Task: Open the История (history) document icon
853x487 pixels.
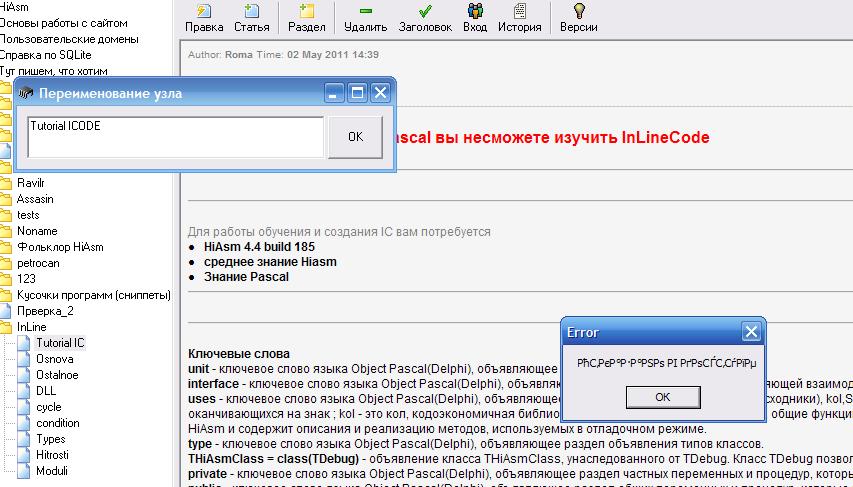Action: 520,12
